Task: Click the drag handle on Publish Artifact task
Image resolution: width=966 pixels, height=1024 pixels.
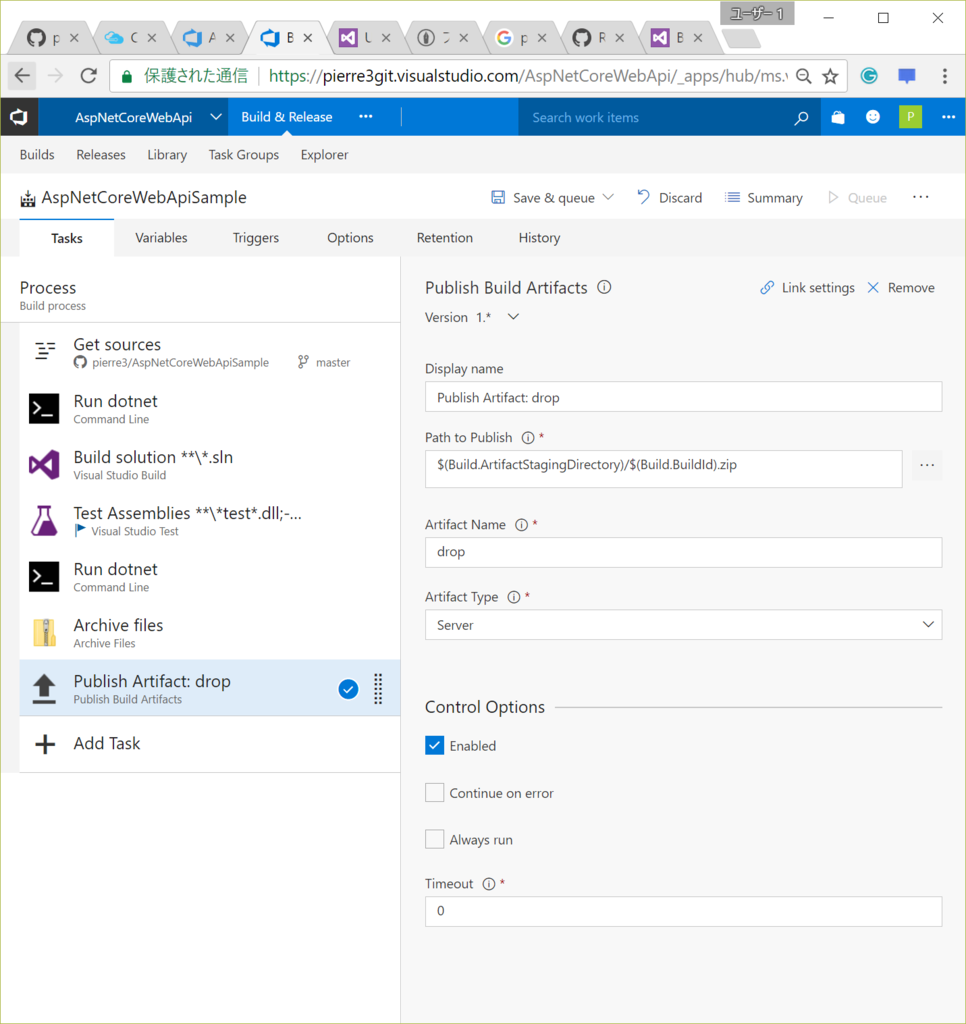Action: [x=378, y=688]
